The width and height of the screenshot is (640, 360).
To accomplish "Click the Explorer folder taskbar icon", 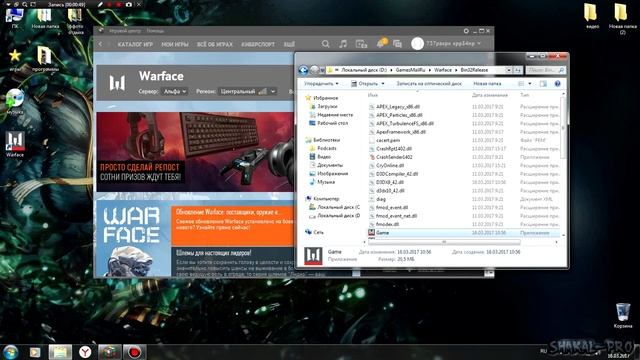I will pyautogui.click(x=60, y=352).
